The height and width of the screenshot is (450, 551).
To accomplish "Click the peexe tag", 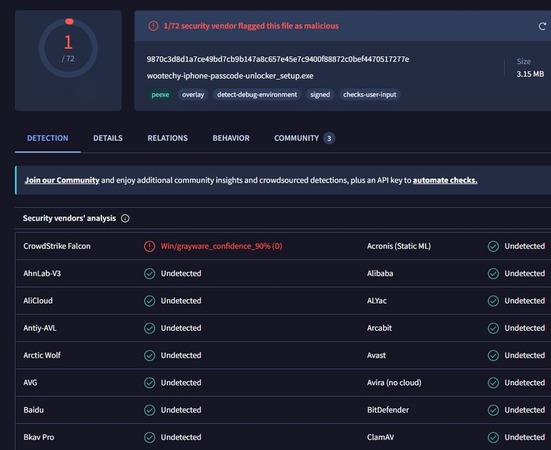I will tap(160, 95).
